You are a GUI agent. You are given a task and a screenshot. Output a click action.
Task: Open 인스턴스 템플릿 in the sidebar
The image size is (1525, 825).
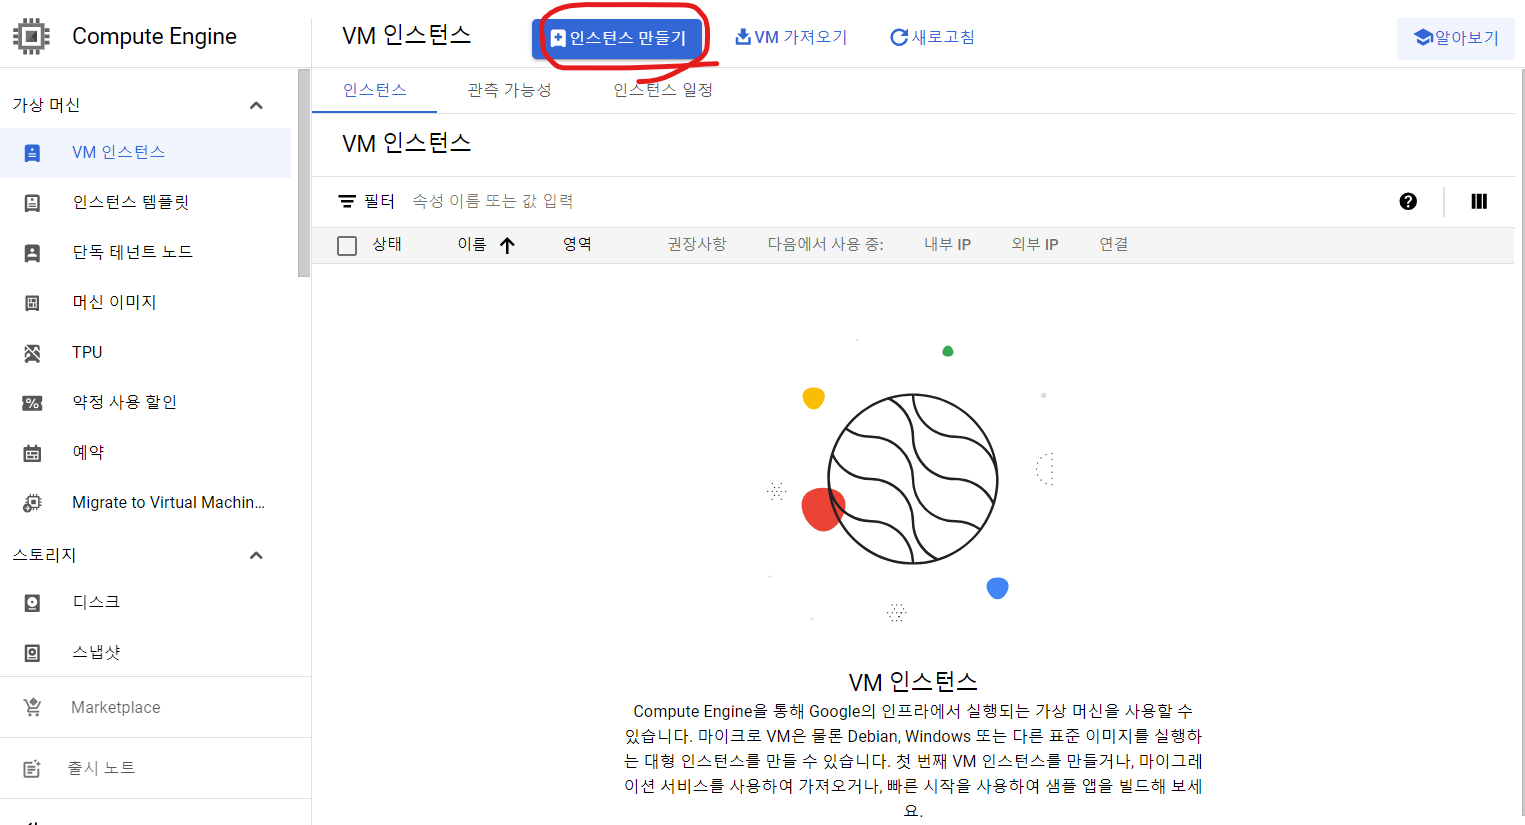coord(145,203)
